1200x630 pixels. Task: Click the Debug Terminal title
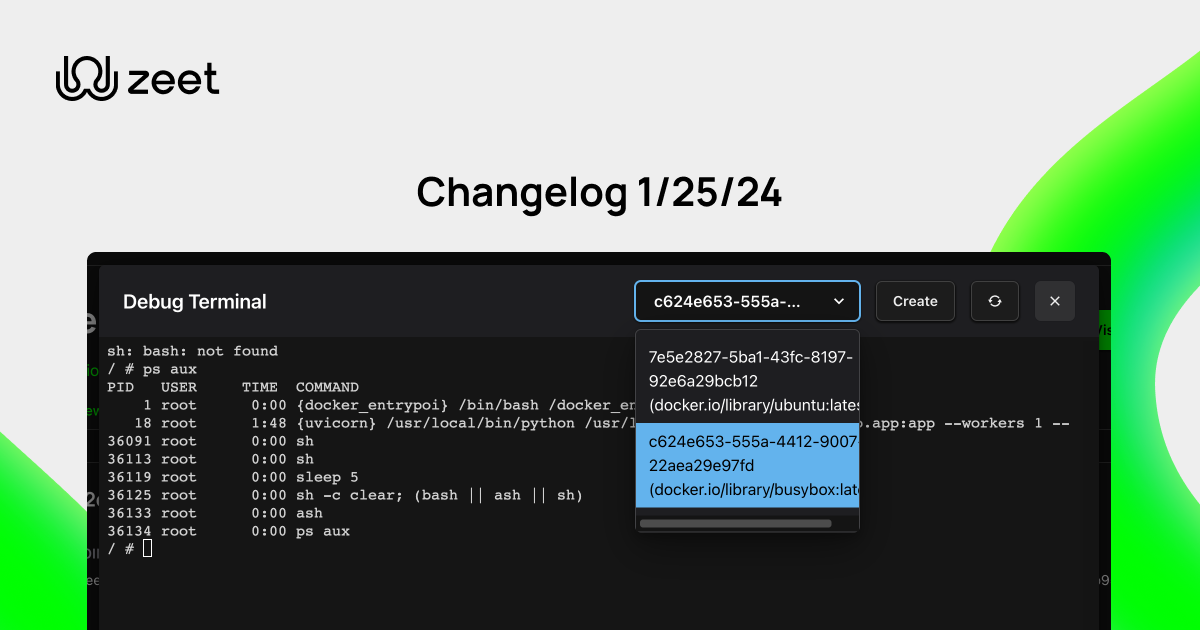194,302
